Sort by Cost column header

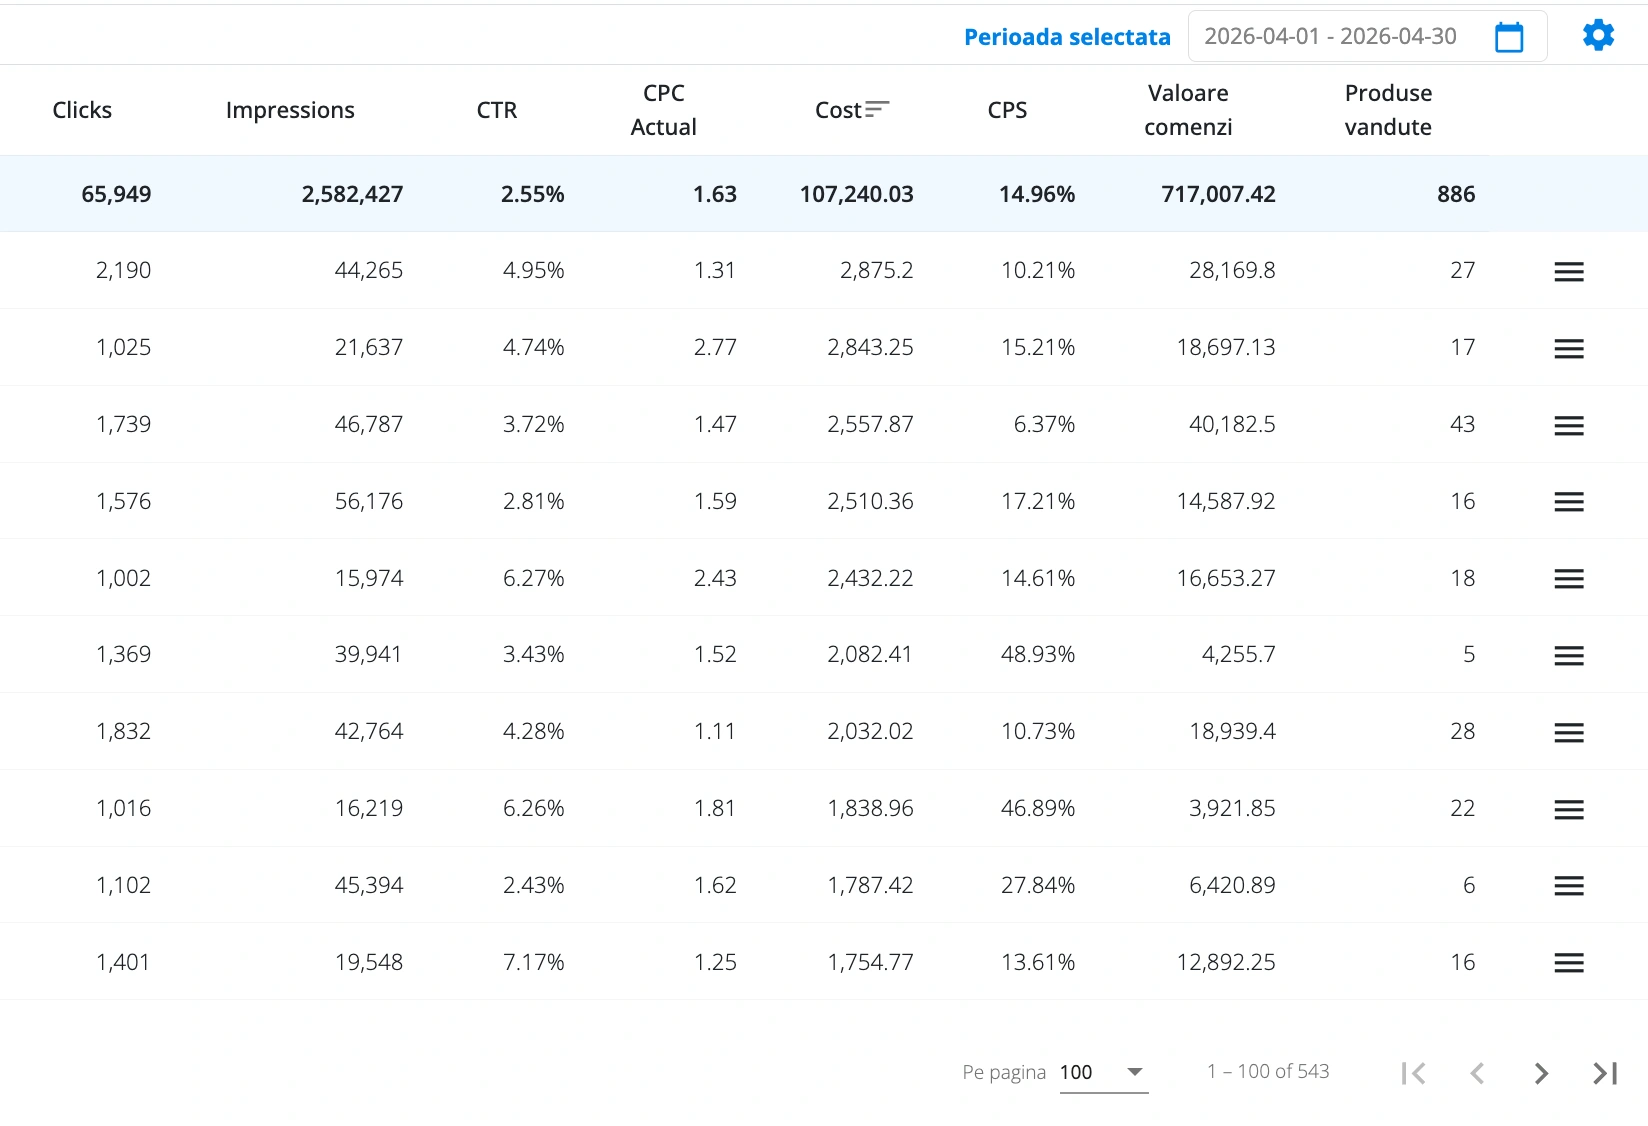pyautogui.click(x=838, y=110)
